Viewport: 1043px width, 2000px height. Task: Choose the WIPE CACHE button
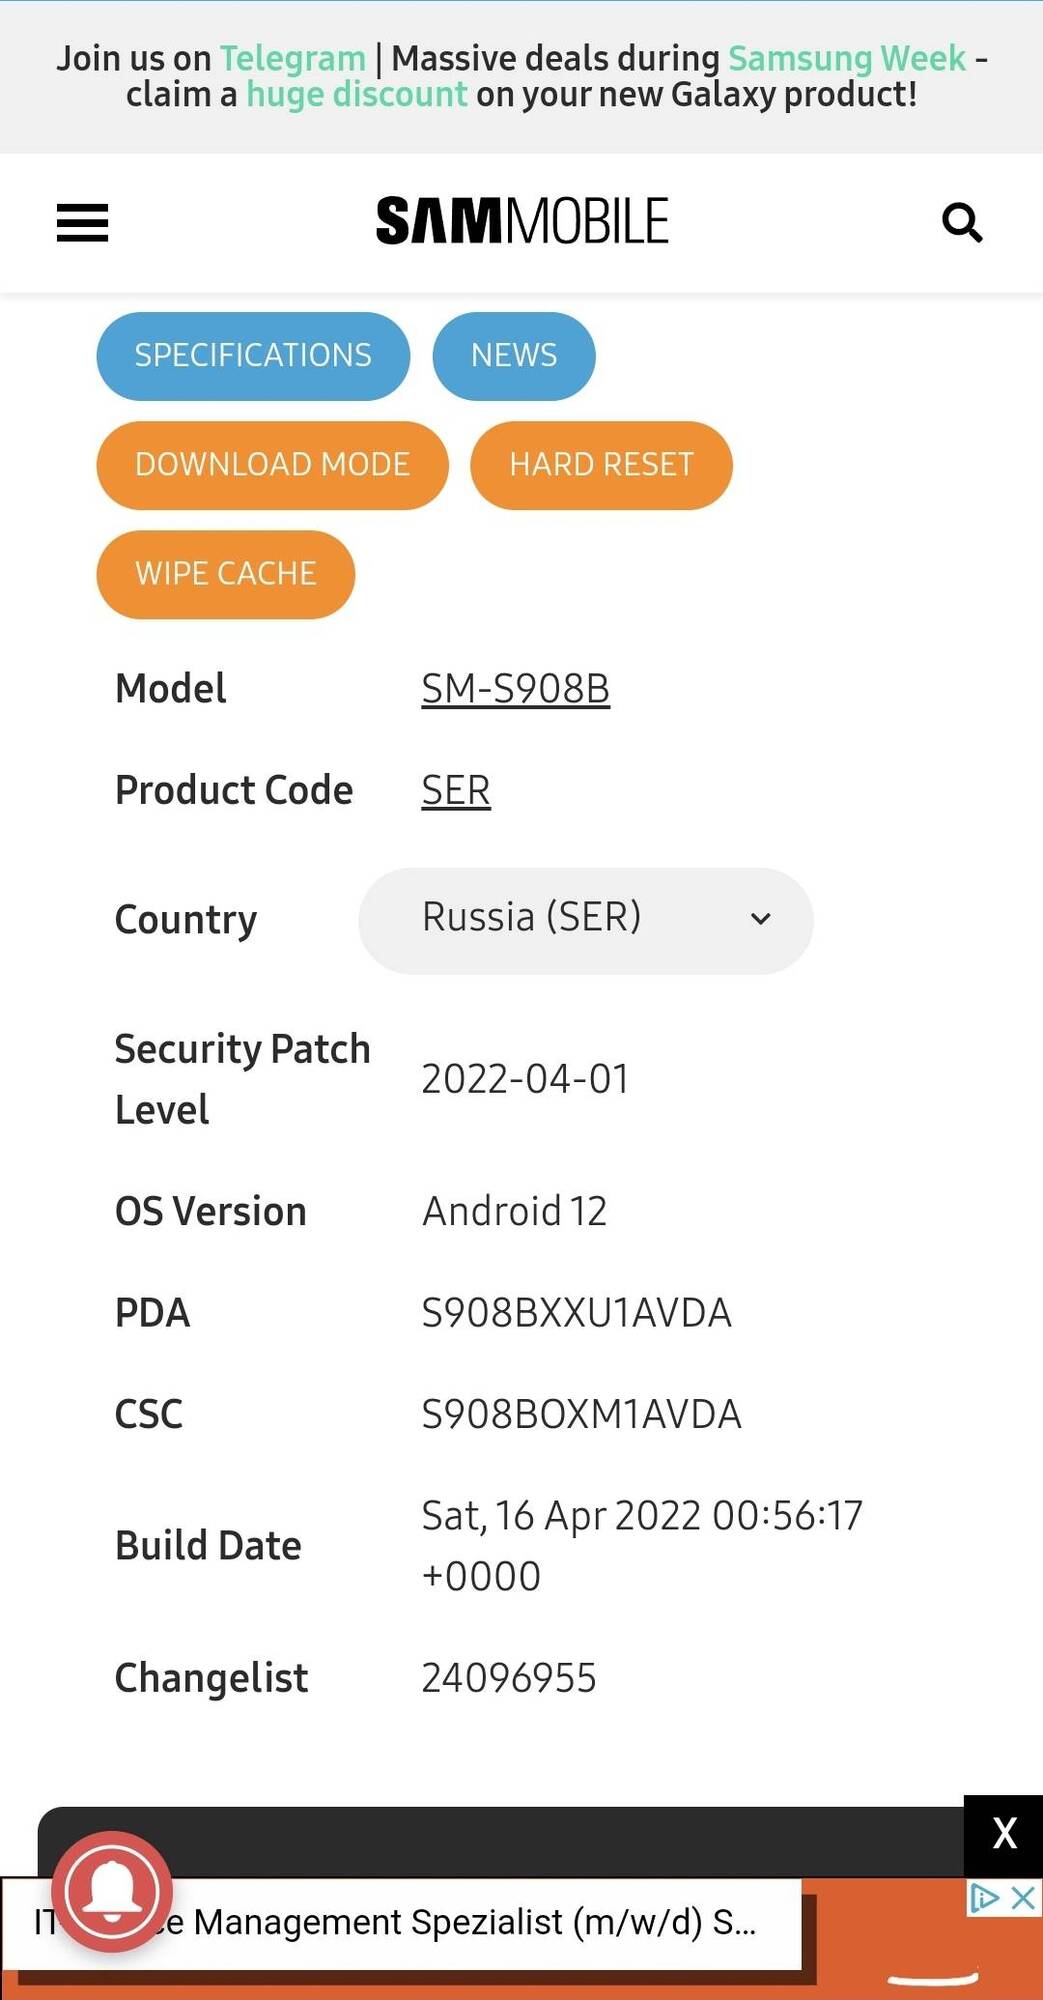coord(226,574)
